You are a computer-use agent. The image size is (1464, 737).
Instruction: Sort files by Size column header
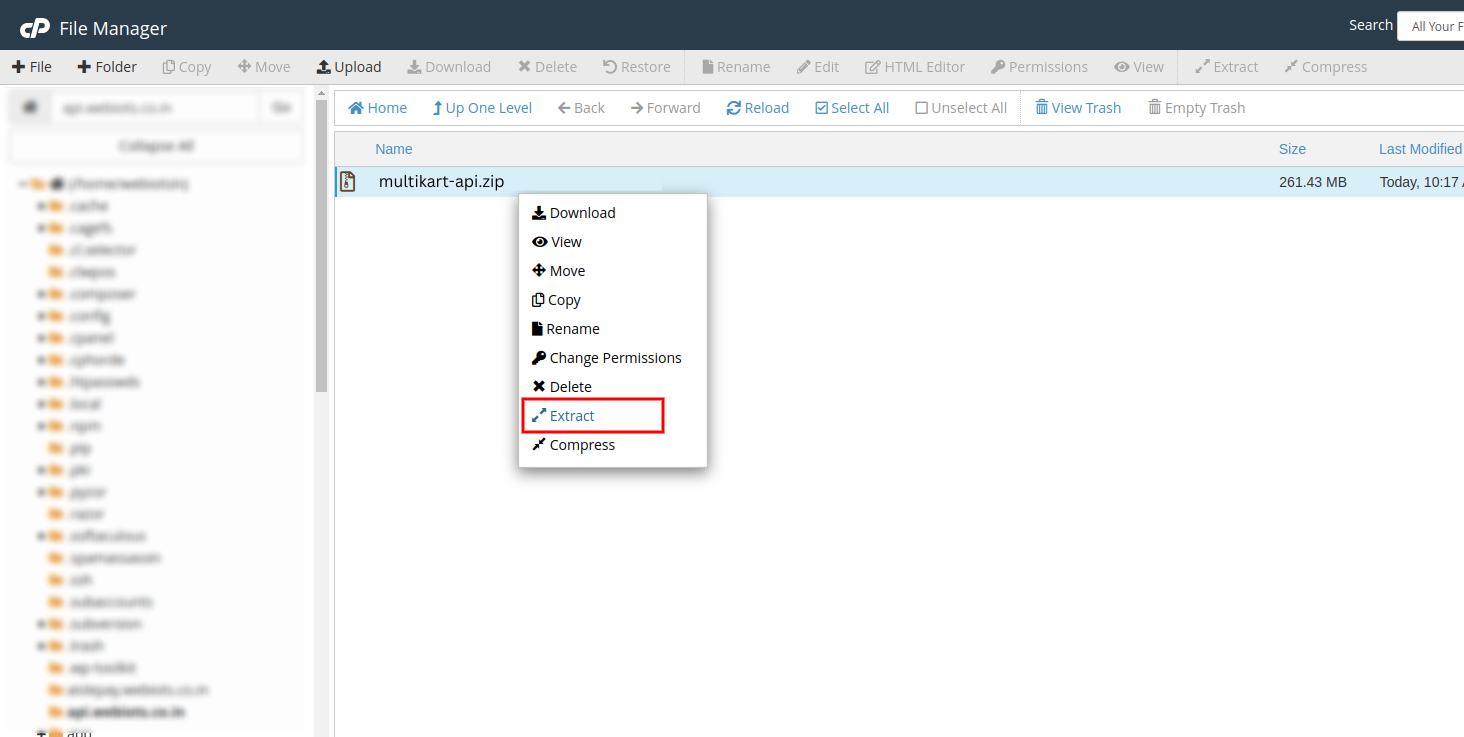point(1292,149)
